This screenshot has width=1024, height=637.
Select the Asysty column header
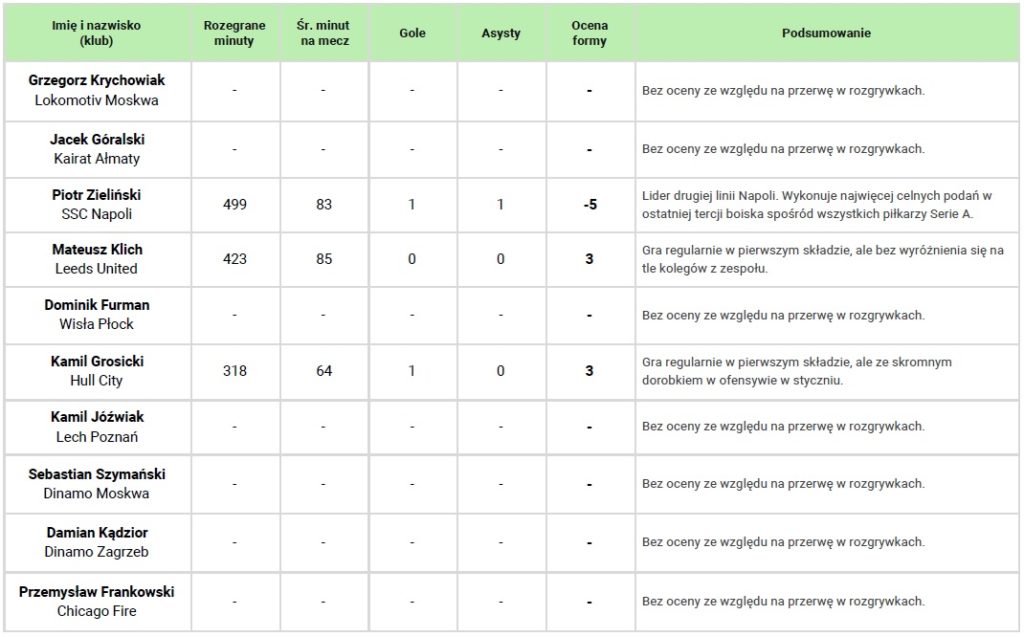[x=501, y=33]
